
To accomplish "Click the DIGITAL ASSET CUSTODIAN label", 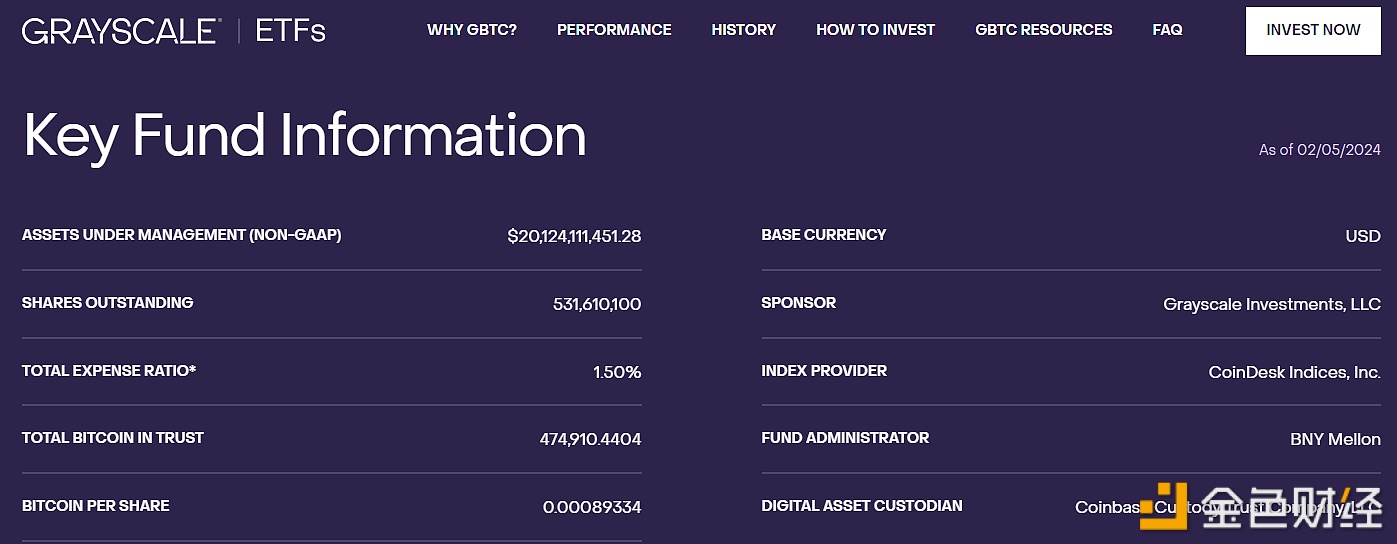I will pos(862,506).
